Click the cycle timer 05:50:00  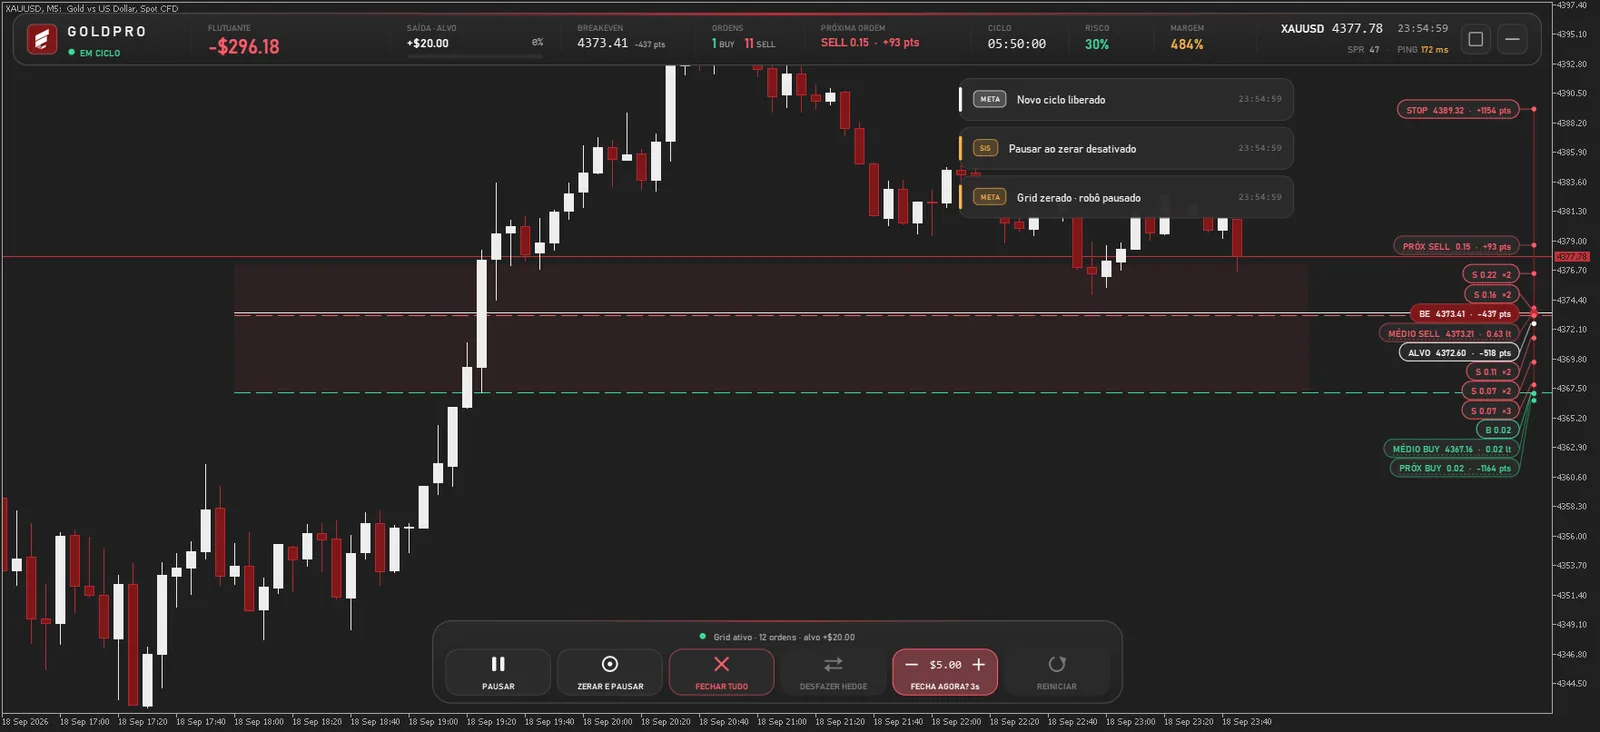(x=1017, y=44)
